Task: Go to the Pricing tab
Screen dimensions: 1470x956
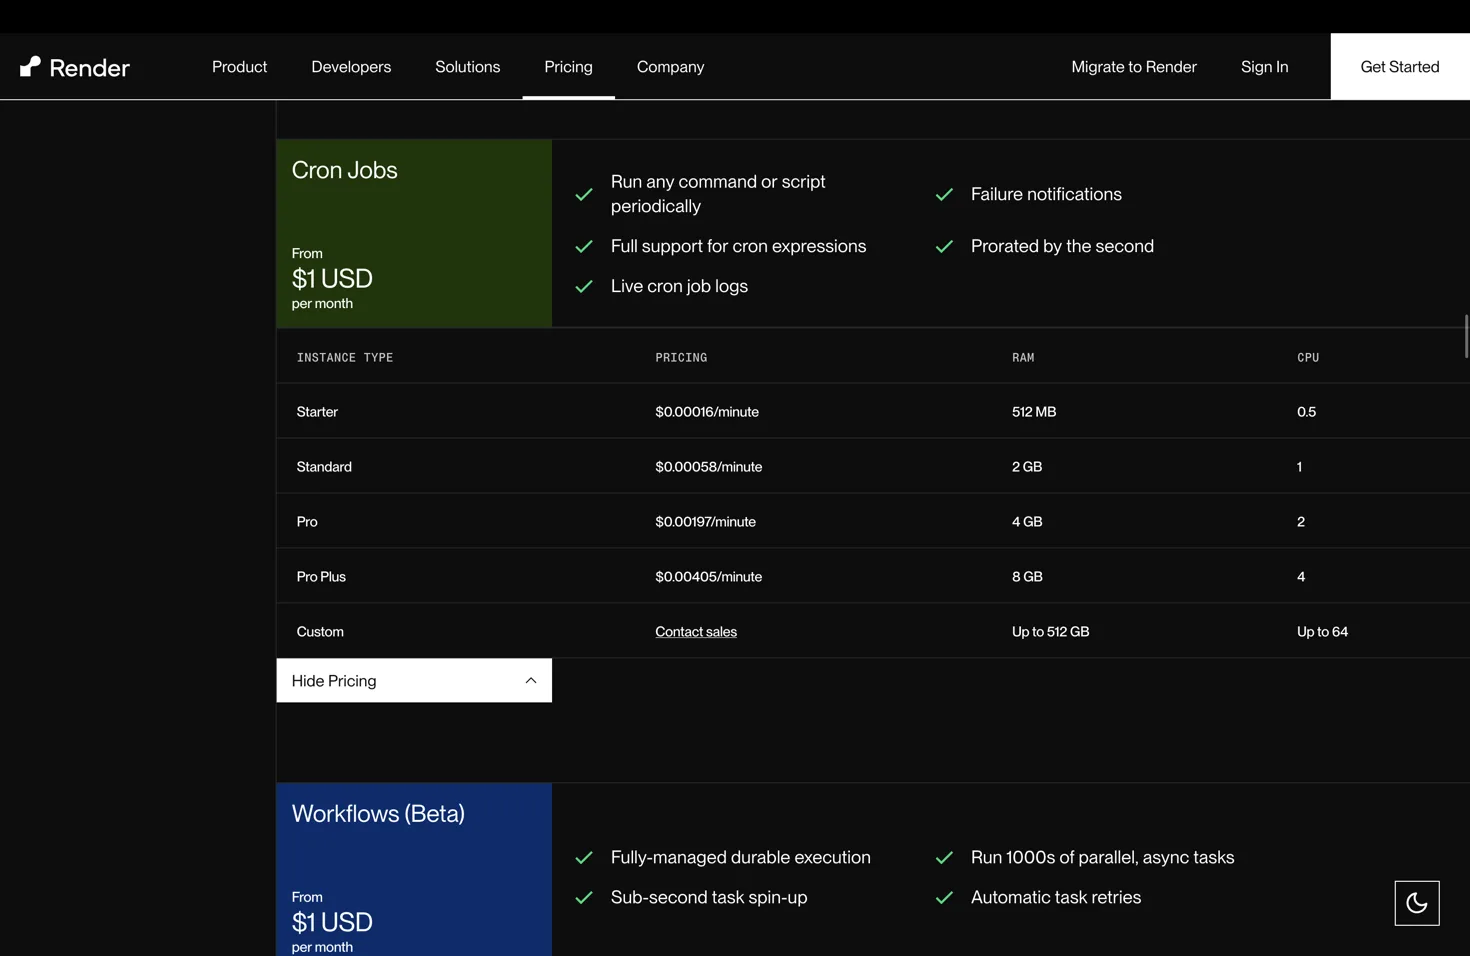Action: point(568,67)
